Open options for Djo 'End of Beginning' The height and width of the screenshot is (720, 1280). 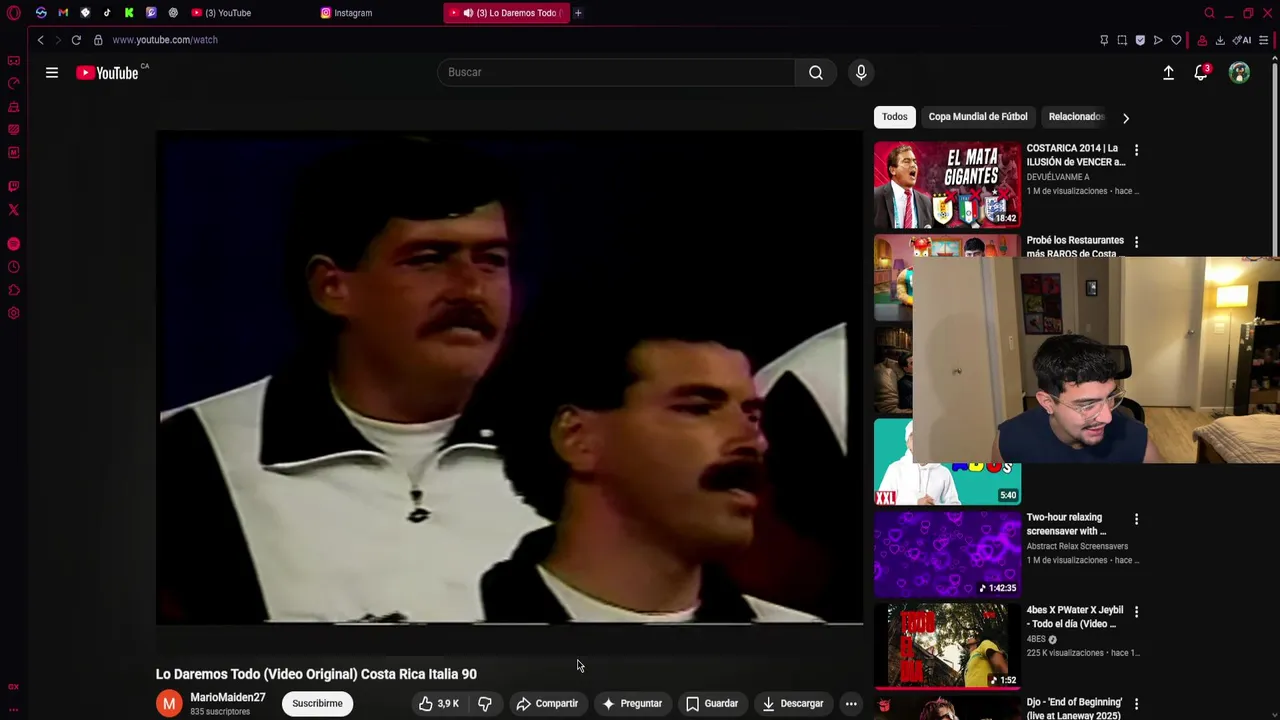pos(1136,704)
